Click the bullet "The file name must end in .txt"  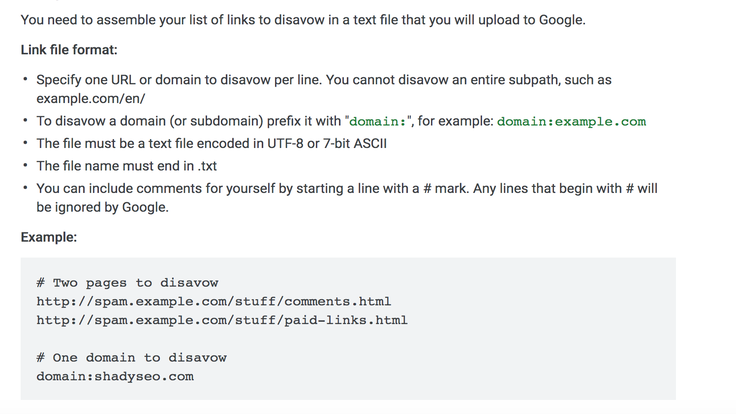127,166
